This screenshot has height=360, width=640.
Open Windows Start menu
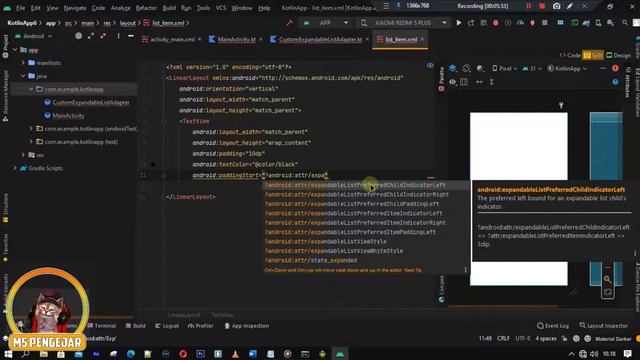click(8, 354)
